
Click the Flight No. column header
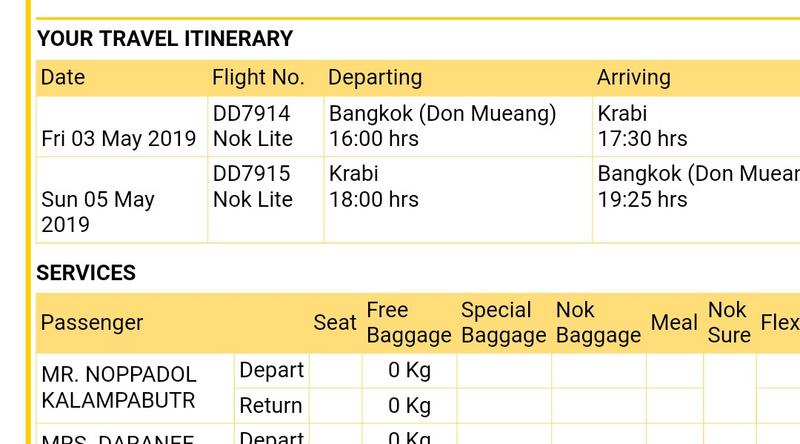coord(258,78)
